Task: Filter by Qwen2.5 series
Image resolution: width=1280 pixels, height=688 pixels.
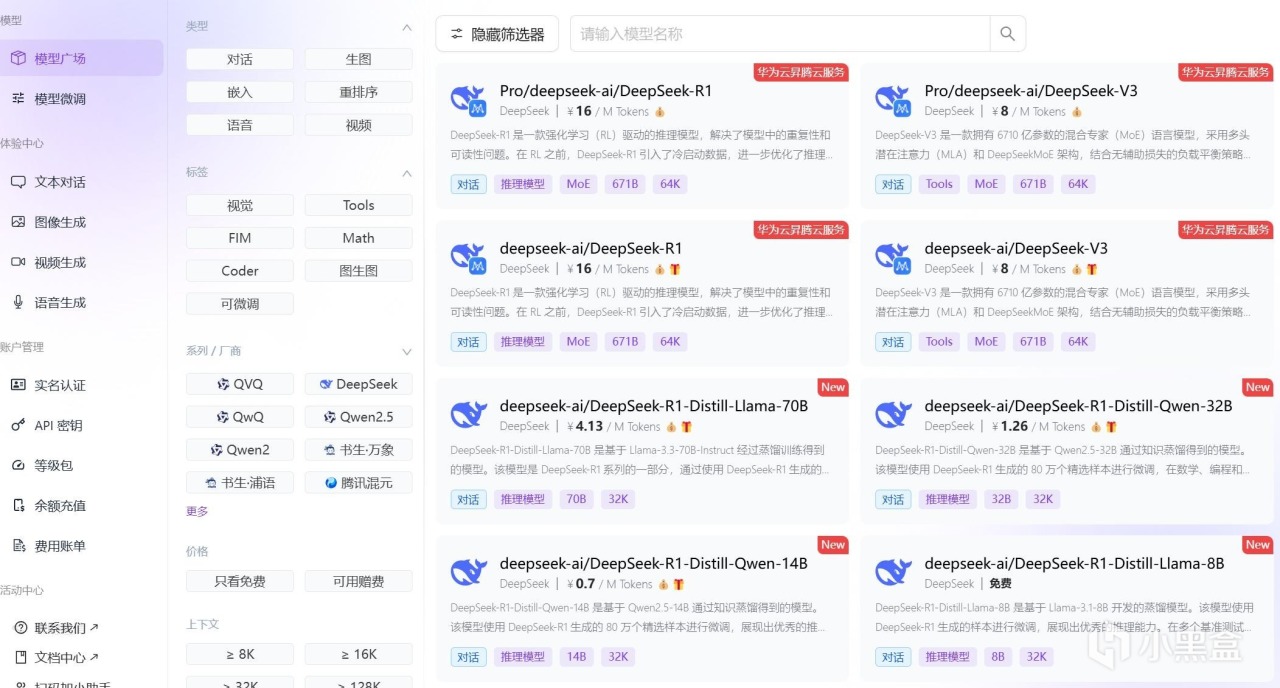Action: (x=358, y=417)
